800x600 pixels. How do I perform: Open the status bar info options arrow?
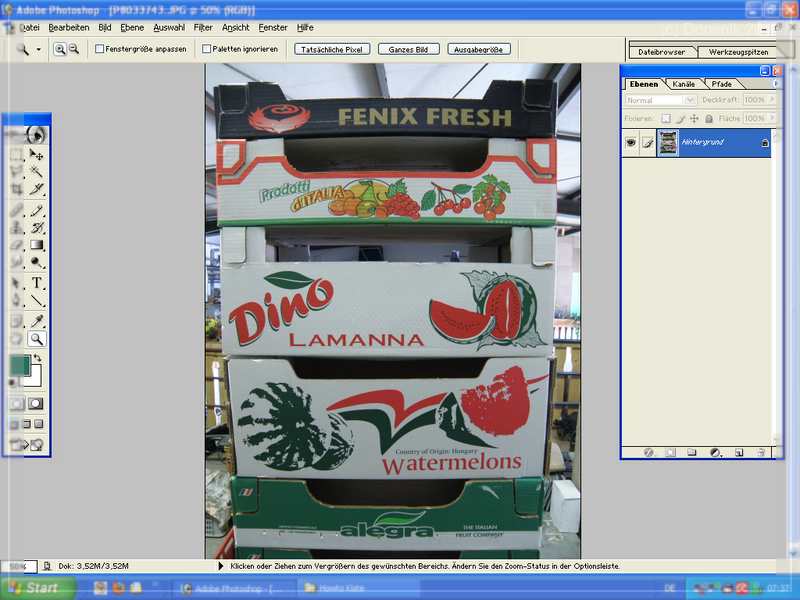click(x=220, y=566)
